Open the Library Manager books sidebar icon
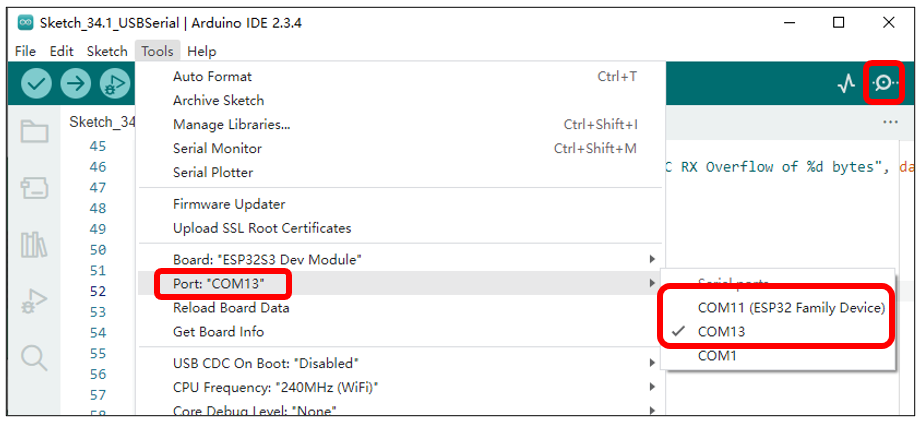 pyautogui.click(x=34, y=244)
